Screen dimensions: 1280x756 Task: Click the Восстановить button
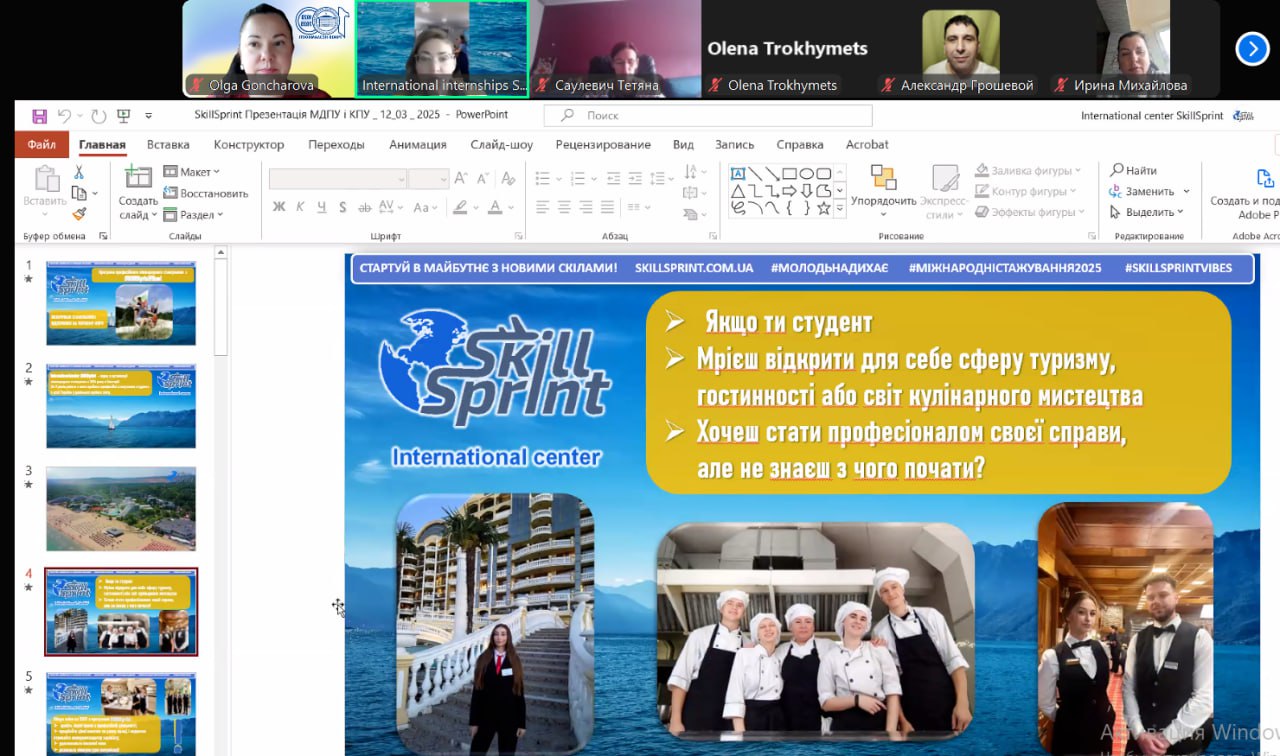[x=206, y=193]
